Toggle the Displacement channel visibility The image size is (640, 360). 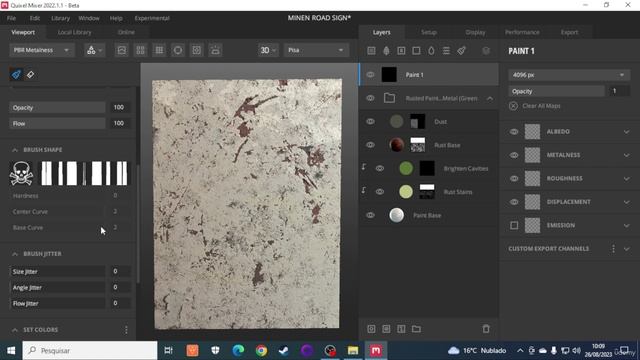514,202
